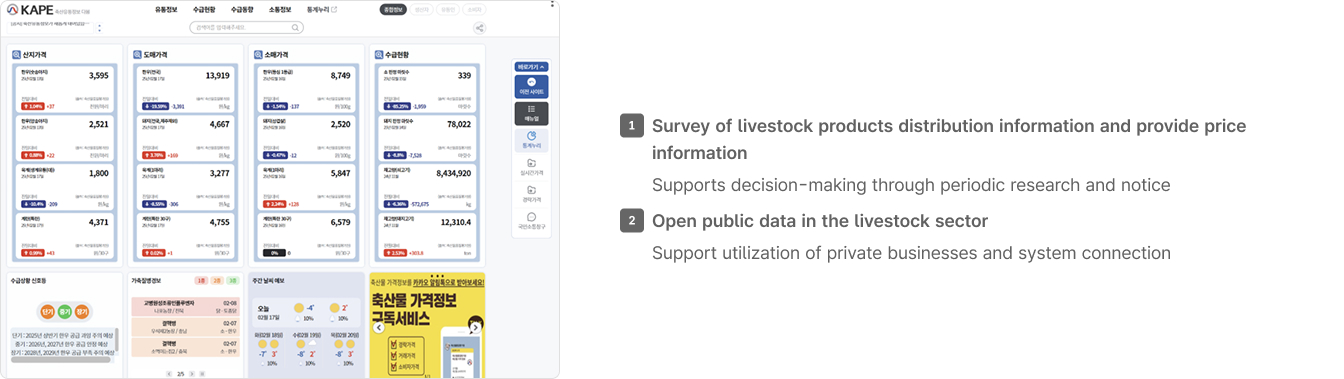The width and height of the screenshot is (1344, 379).
Task: Click the search input field
Action: point(248,28)
